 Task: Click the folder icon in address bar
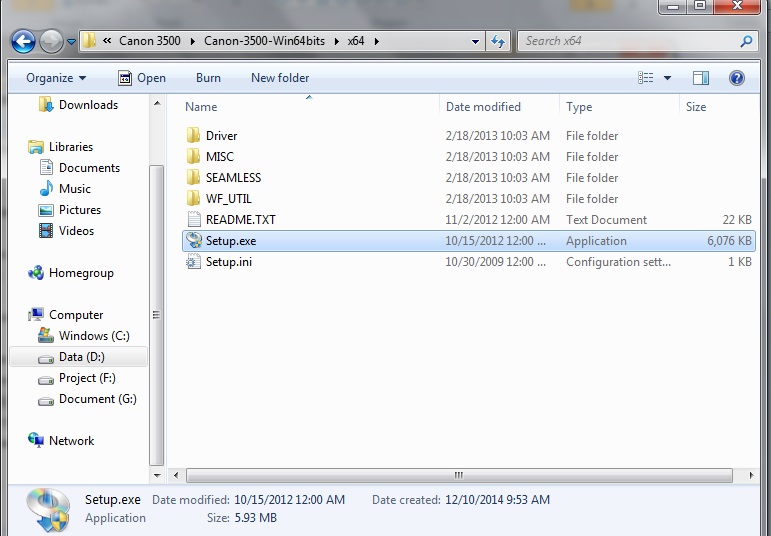tap(89, 41)
